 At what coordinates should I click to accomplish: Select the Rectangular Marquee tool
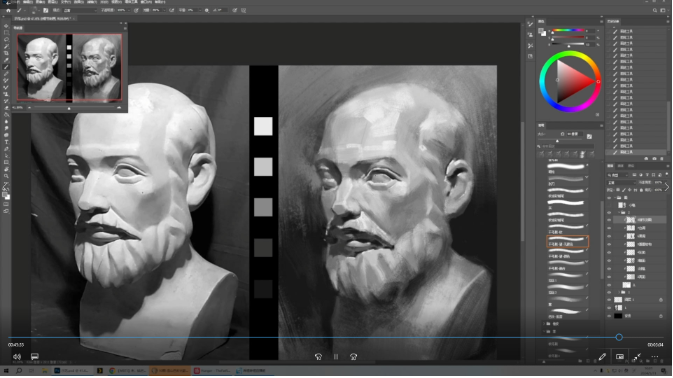pos(6,33)
